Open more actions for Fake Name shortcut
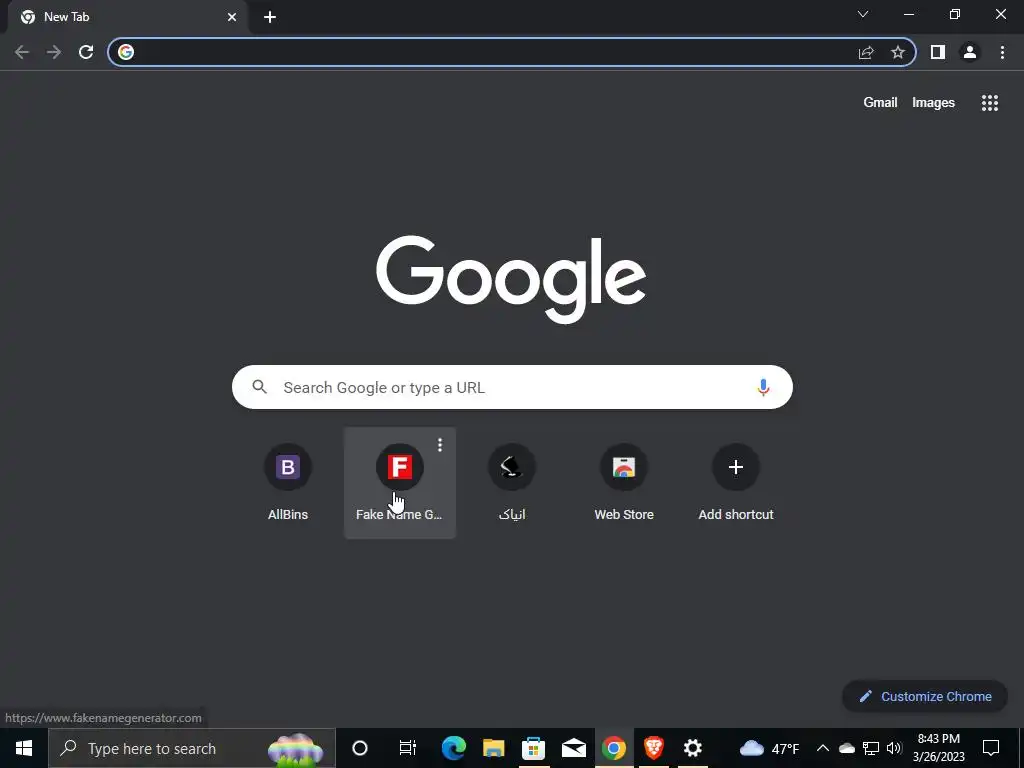1024x768 pixels. click(x=440, y=445)
